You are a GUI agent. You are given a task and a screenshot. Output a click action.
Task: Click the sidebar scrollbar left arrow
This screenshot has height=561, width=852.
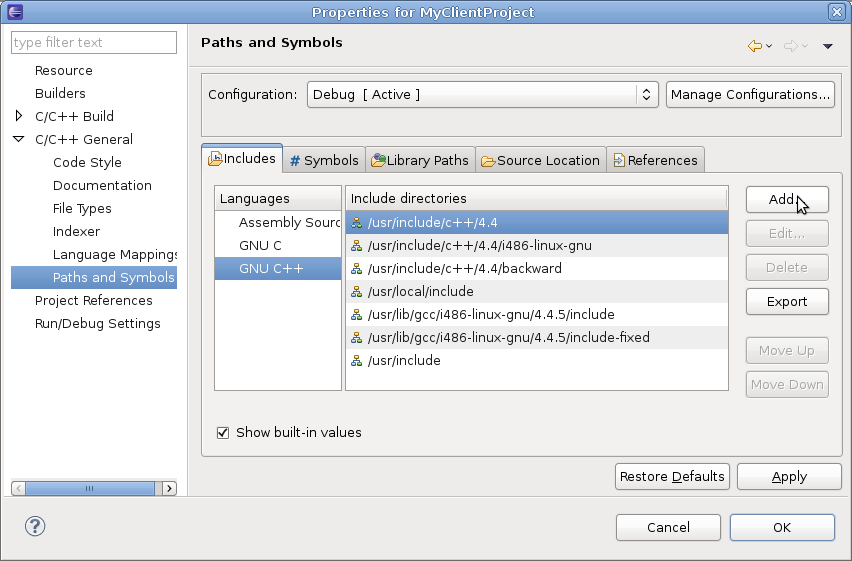18,488
